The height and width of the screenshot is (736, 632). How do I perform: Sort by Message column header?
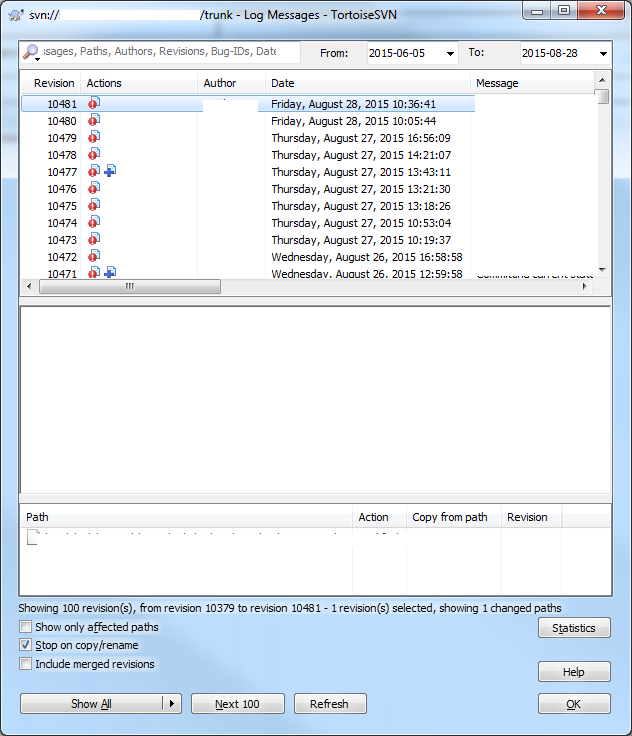point(532,83)
